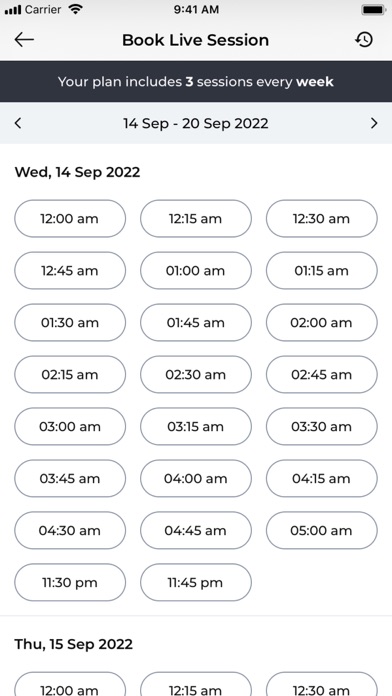The height and width of the screenshot is (696, 392).
Task: Go to the previous week with left chevron
Action: coord(18,123)
